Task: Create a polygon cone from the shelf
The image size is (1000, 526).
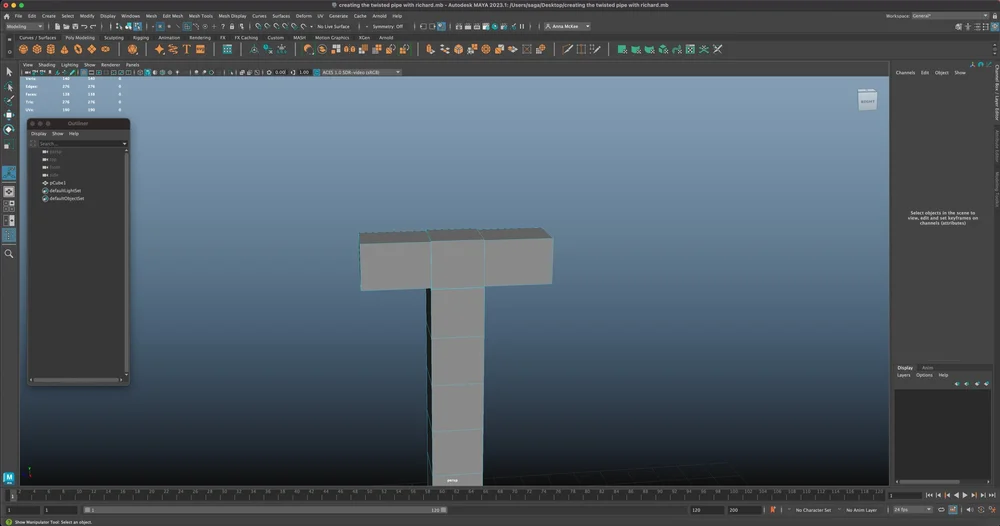Action: (64, 49)
